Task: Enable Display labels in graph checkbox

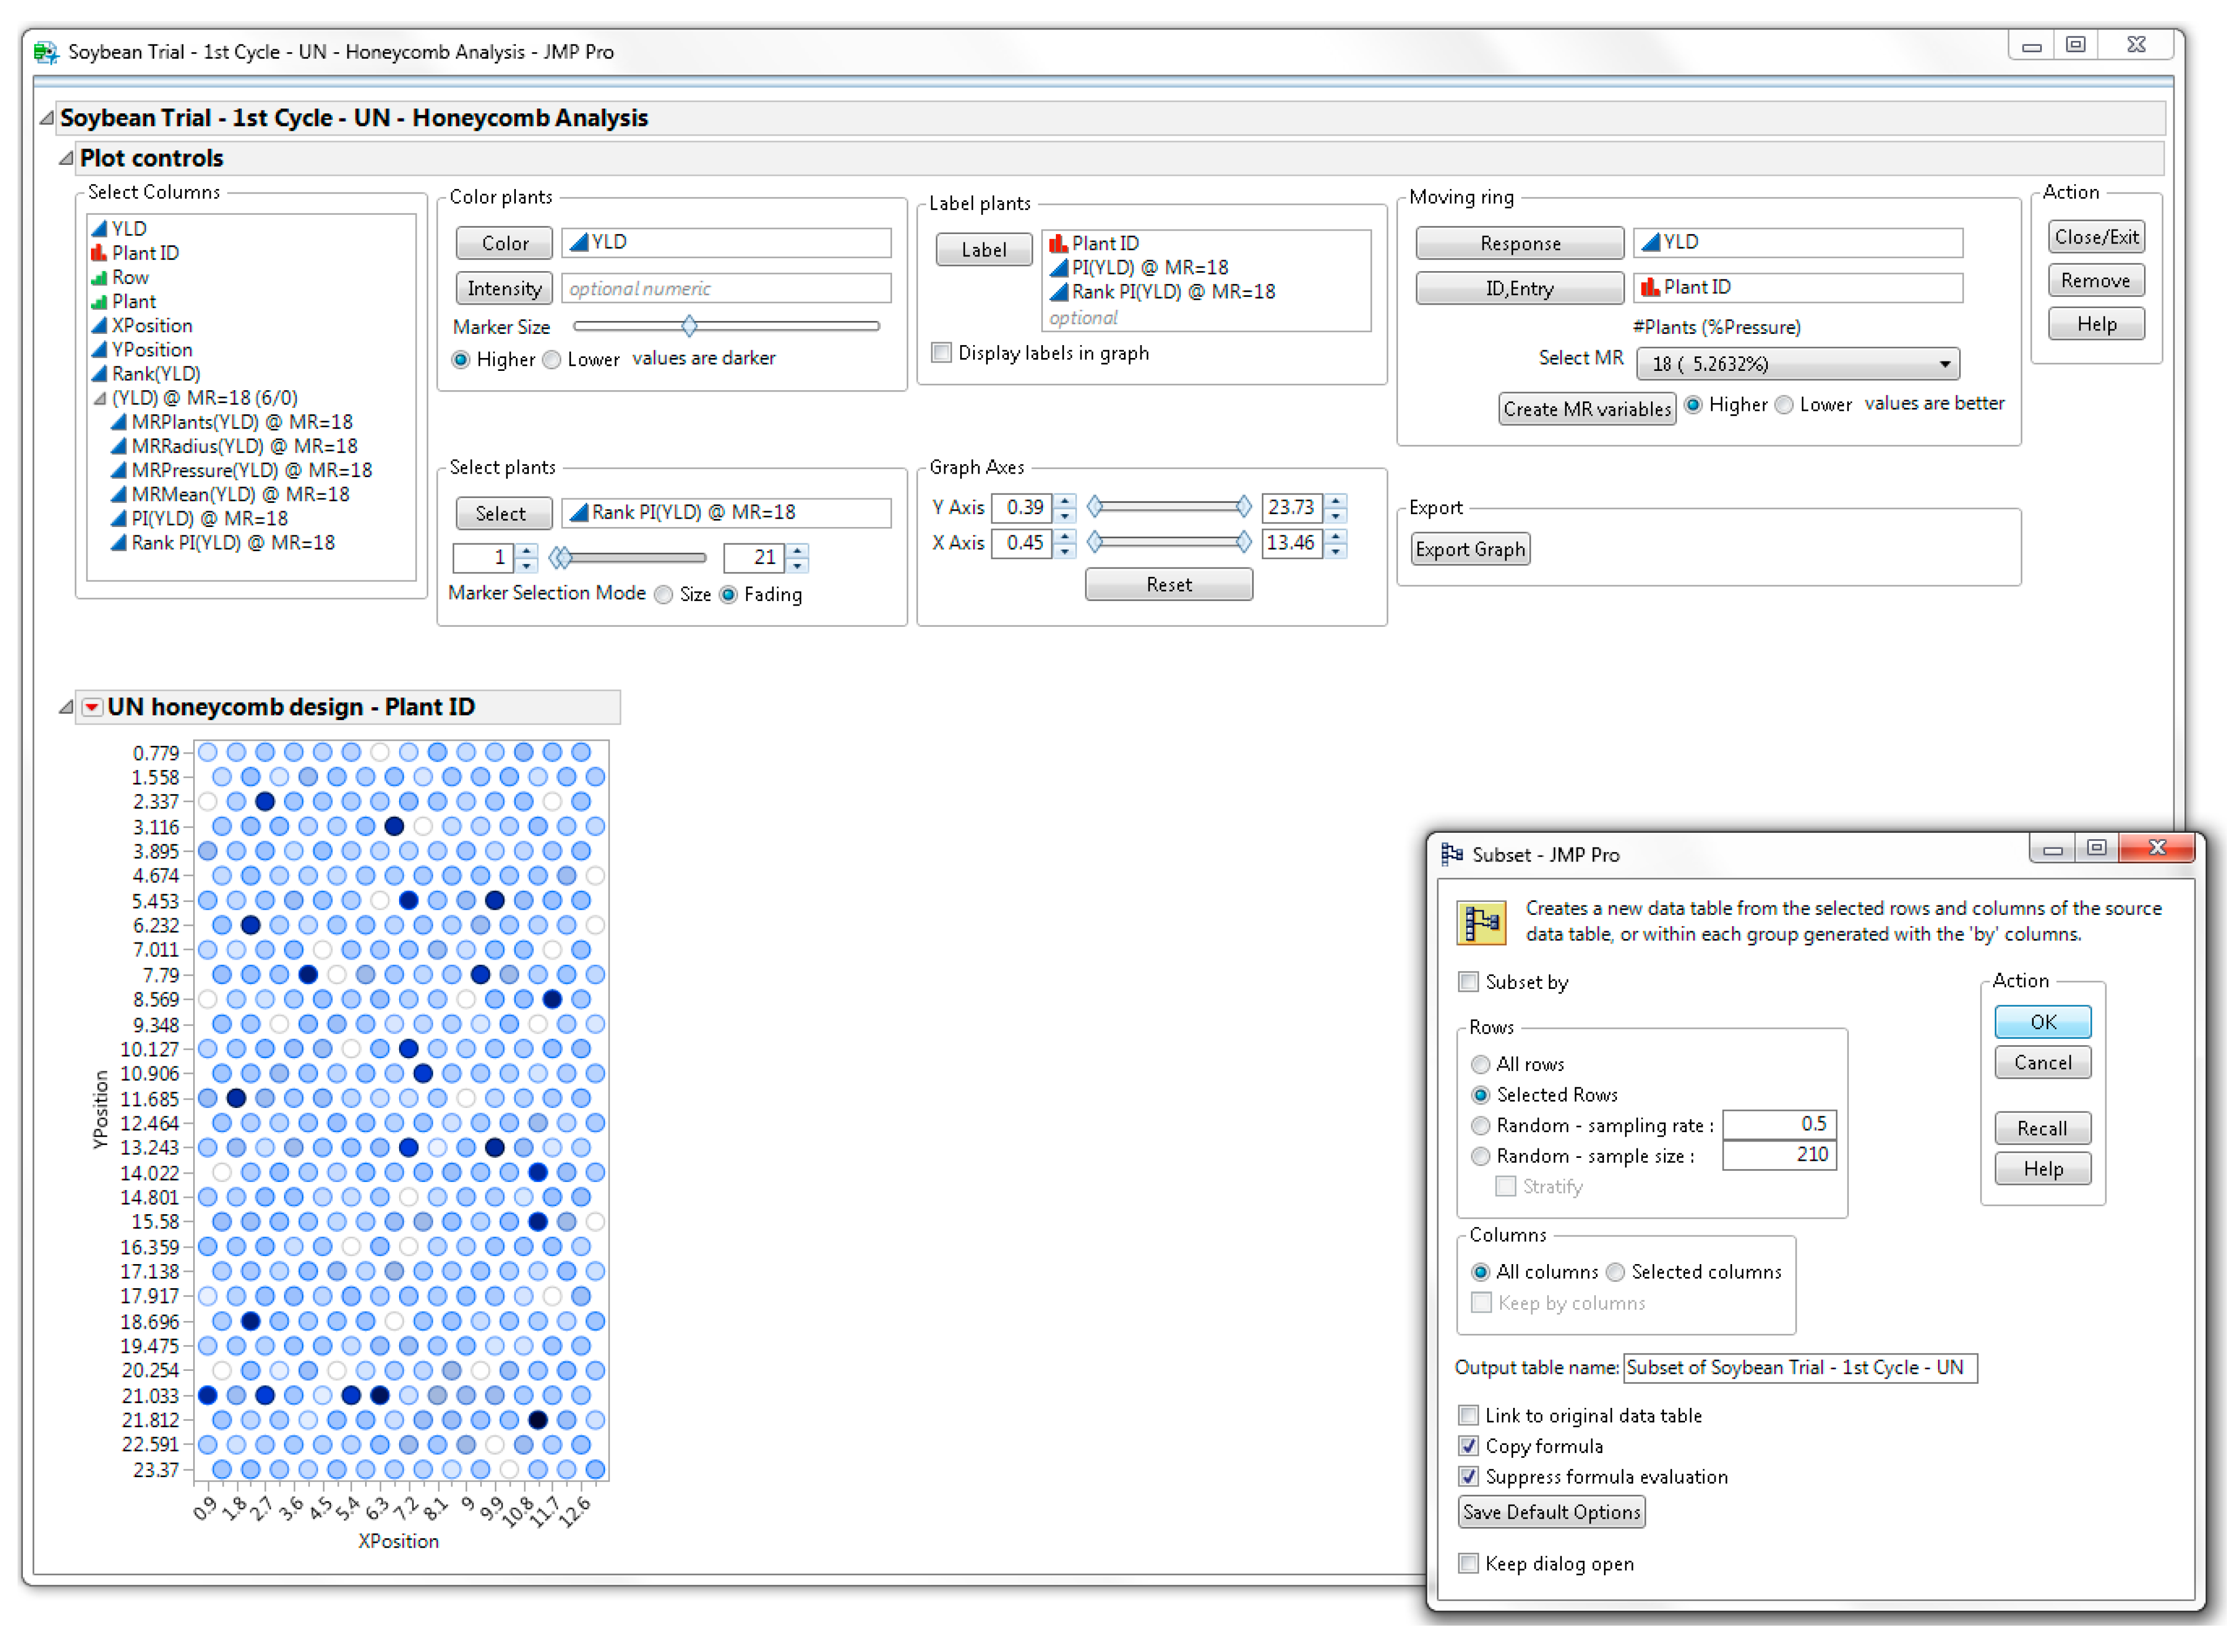Action: point(942,353)
